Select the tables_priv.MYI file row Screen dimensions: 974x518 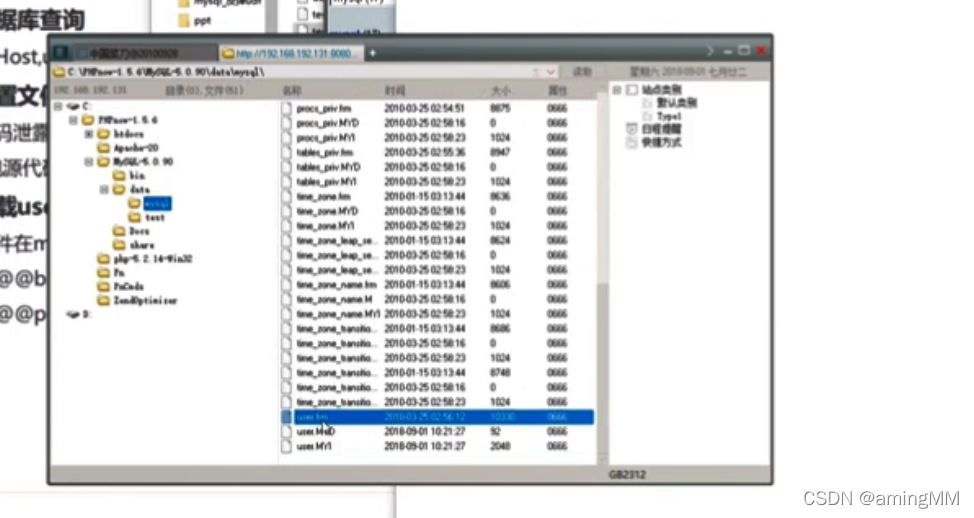coord(437,181)
